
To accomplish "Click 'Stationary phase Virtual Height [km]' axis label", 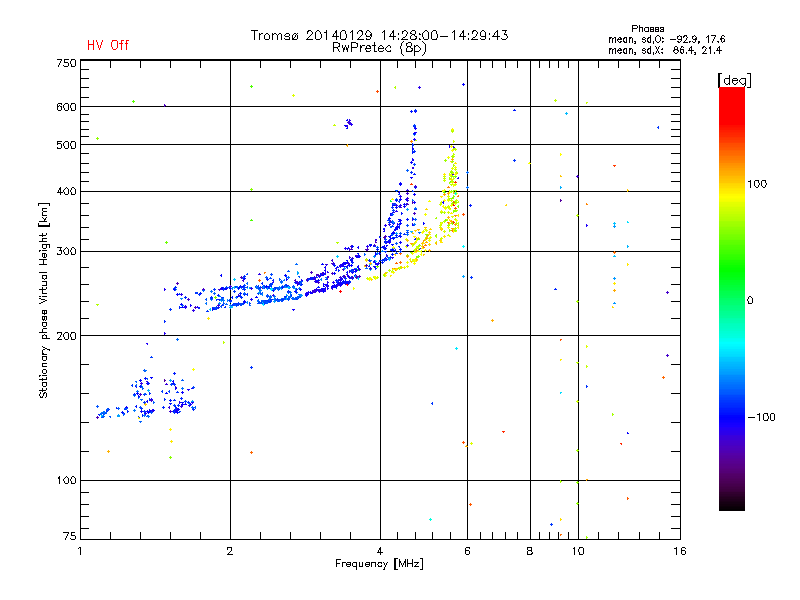I will (44, 301).
